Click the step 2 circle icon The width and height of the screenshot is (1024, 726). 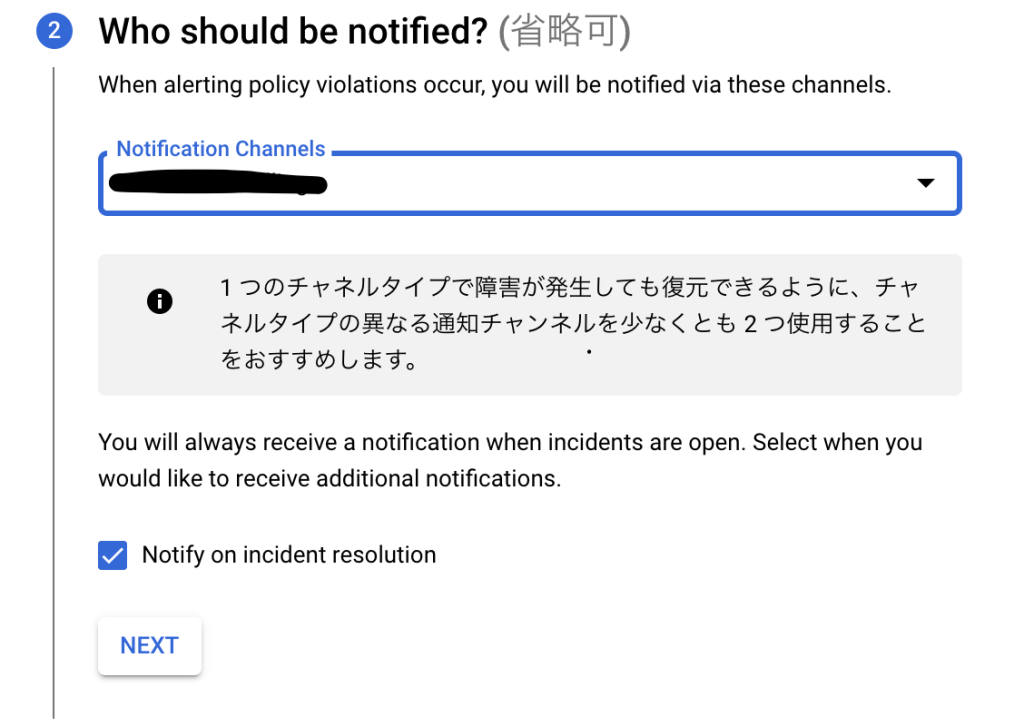pos(54,31)
